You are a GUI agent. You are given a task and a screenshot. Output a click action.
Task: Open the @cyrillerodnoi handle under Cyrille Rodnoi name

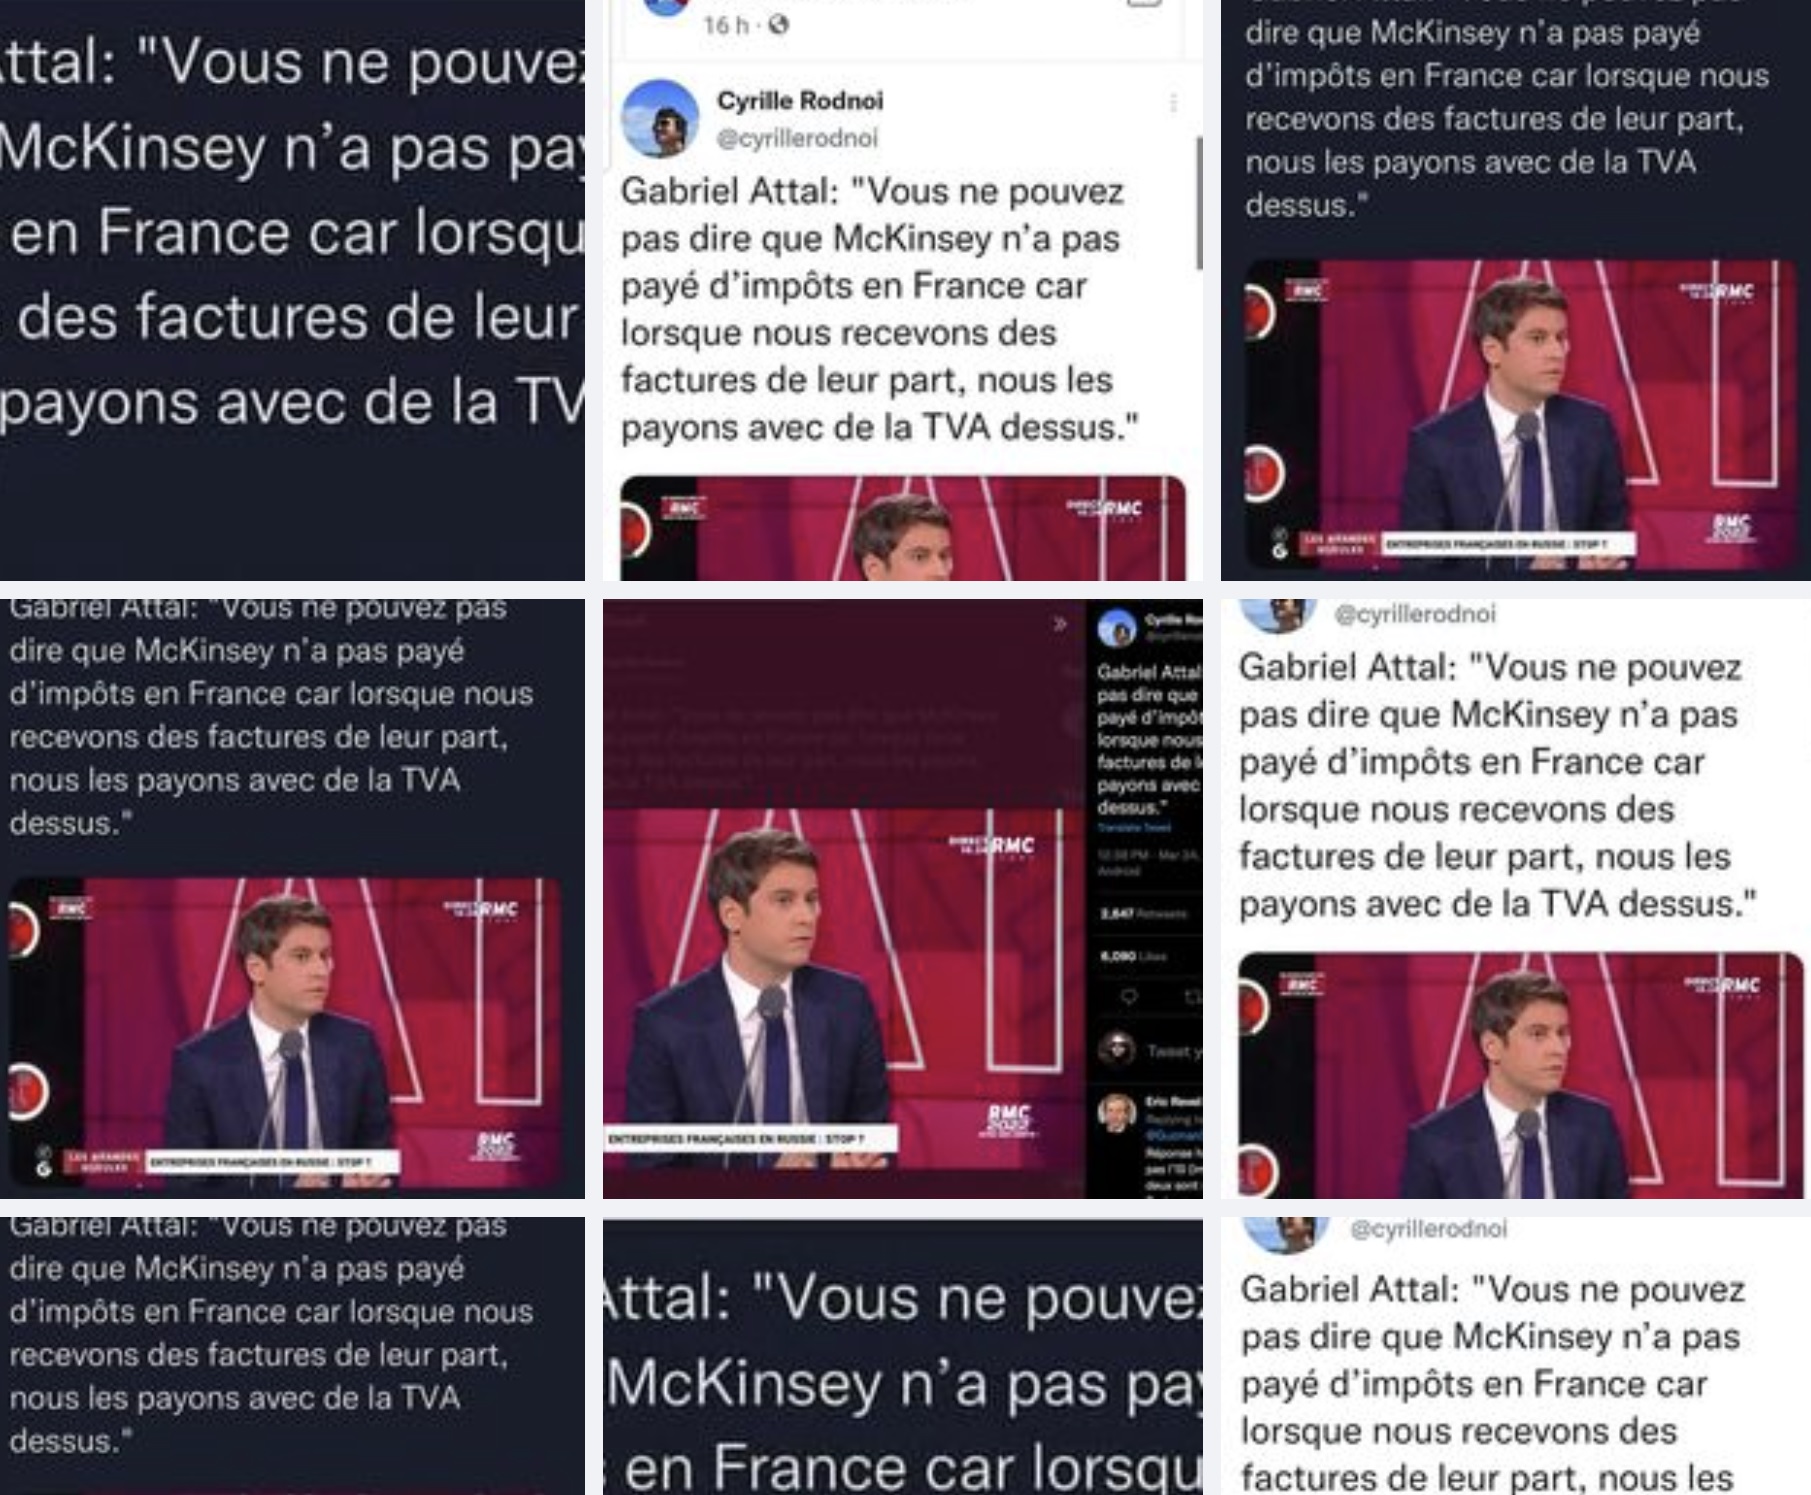[x=797, y=139]
